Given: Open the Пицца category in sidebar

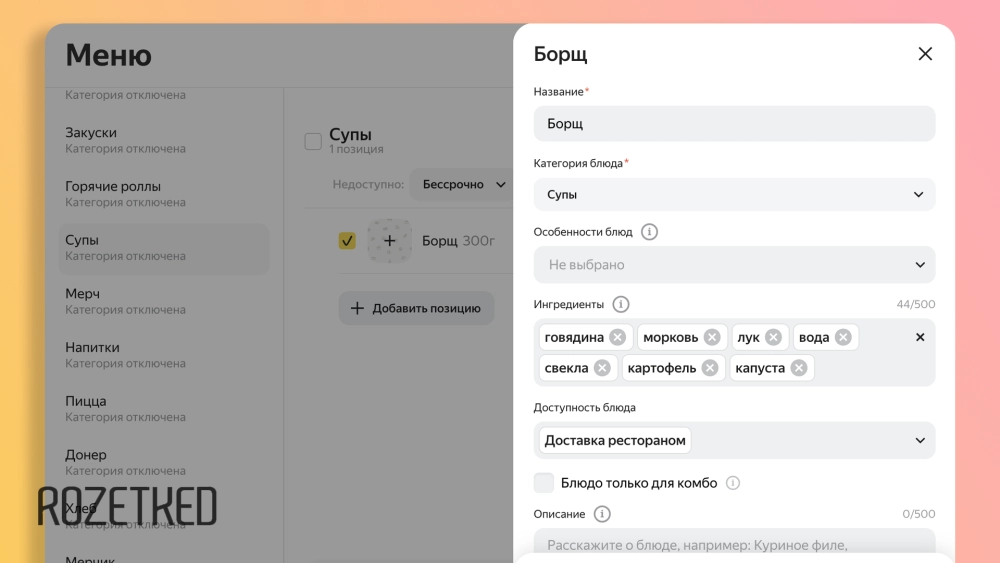Looking at the screenshot, I should [x=86, y=402].
